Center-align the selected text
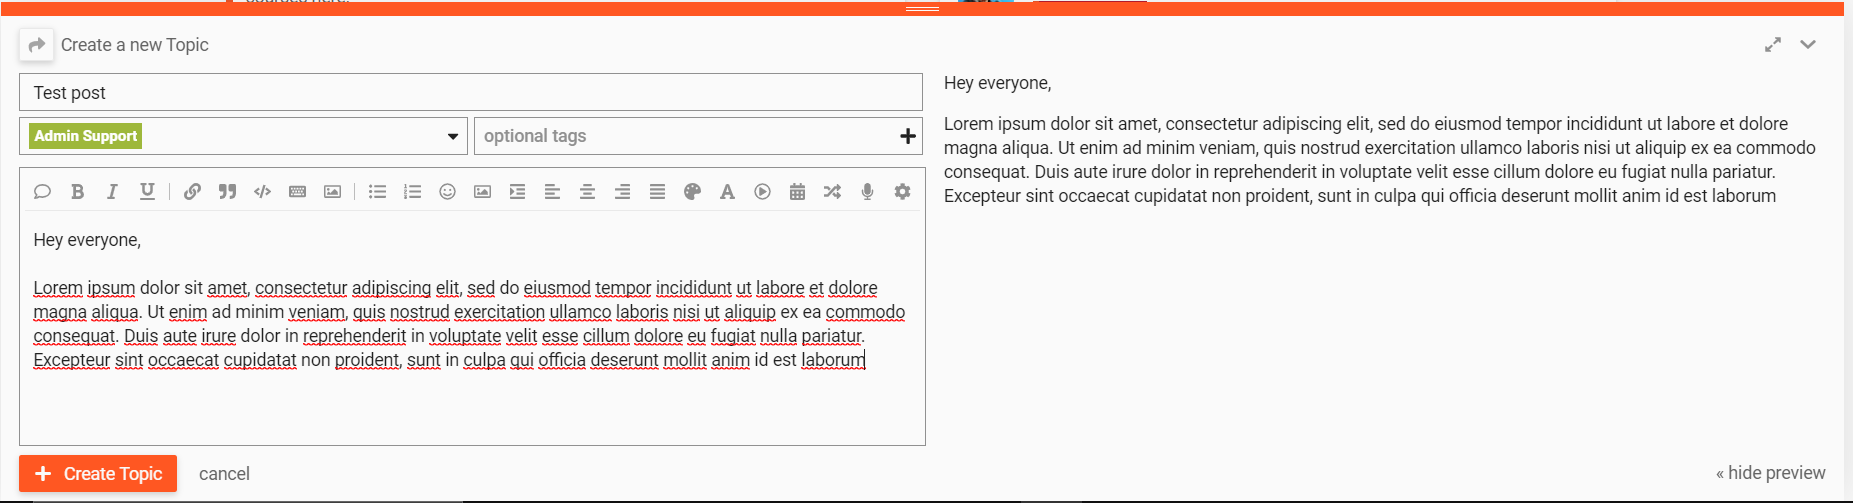 (x=587, y=192)
